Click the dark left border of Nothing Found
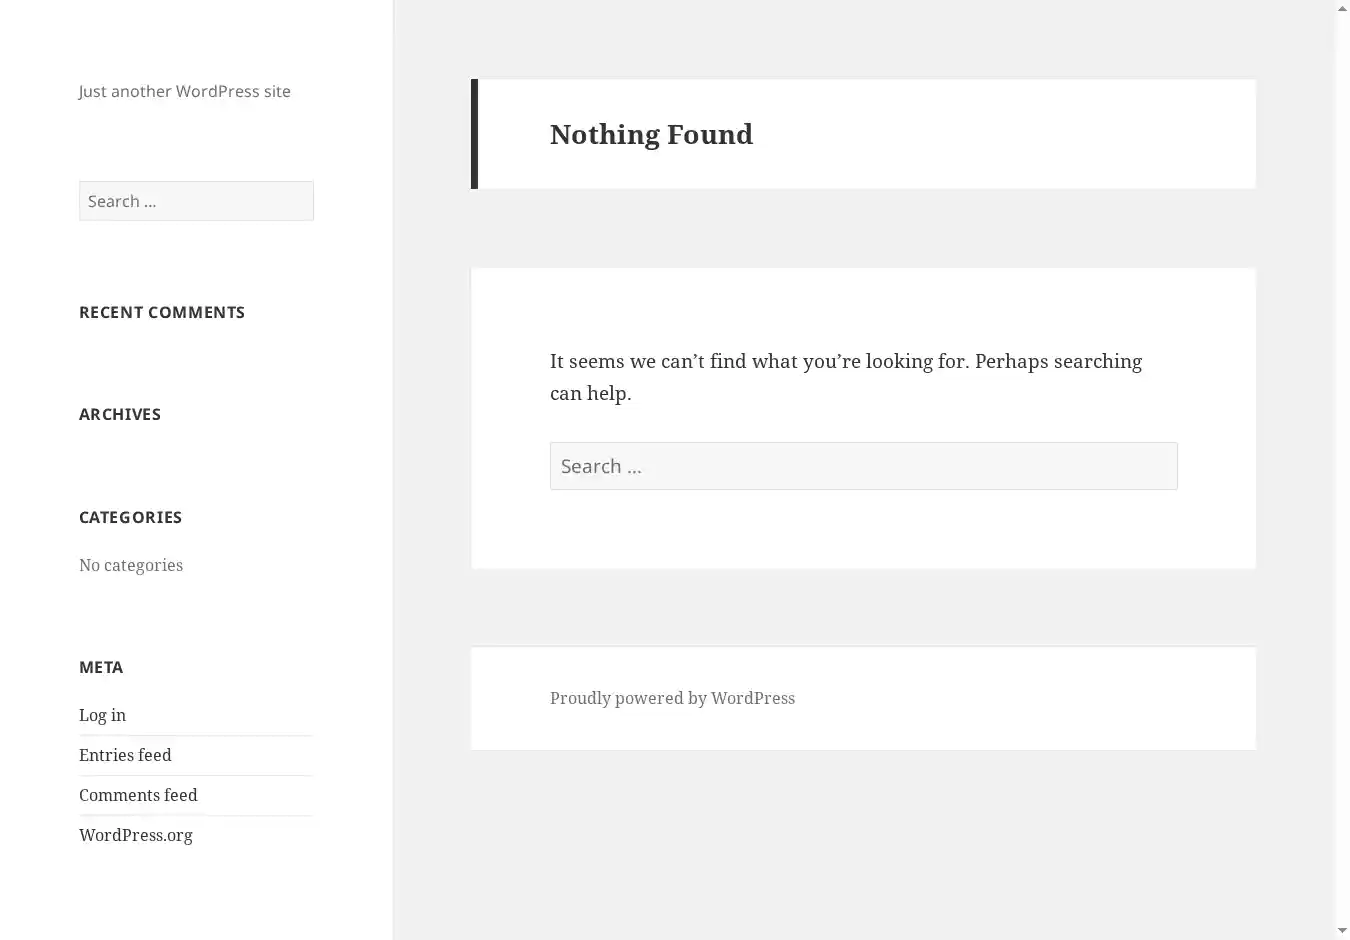Screen dimensions: 1350x940 tap(474, 134)
